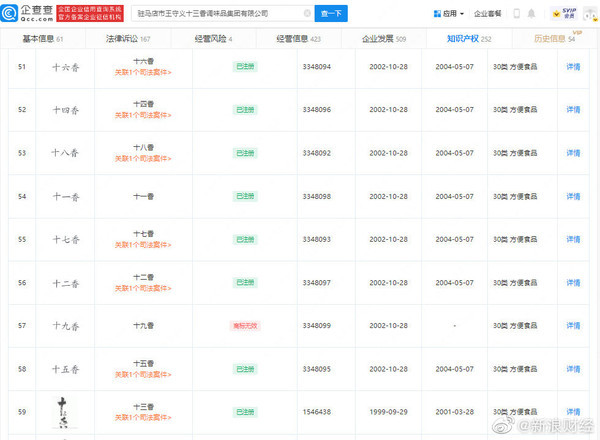The height and width of the screenshot is (440, 600).
Task: Click the 十七香 trademark image thumbnail
Action: click(x=65, y=240)
